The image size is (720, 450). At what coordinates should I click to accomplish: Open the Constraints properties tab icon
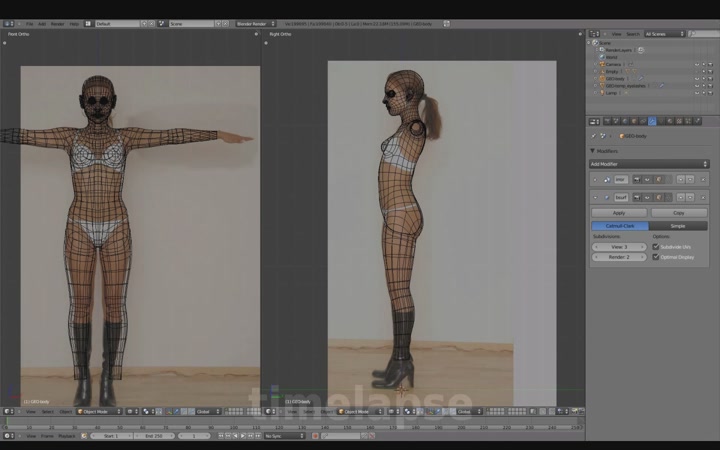click(643, 121)
